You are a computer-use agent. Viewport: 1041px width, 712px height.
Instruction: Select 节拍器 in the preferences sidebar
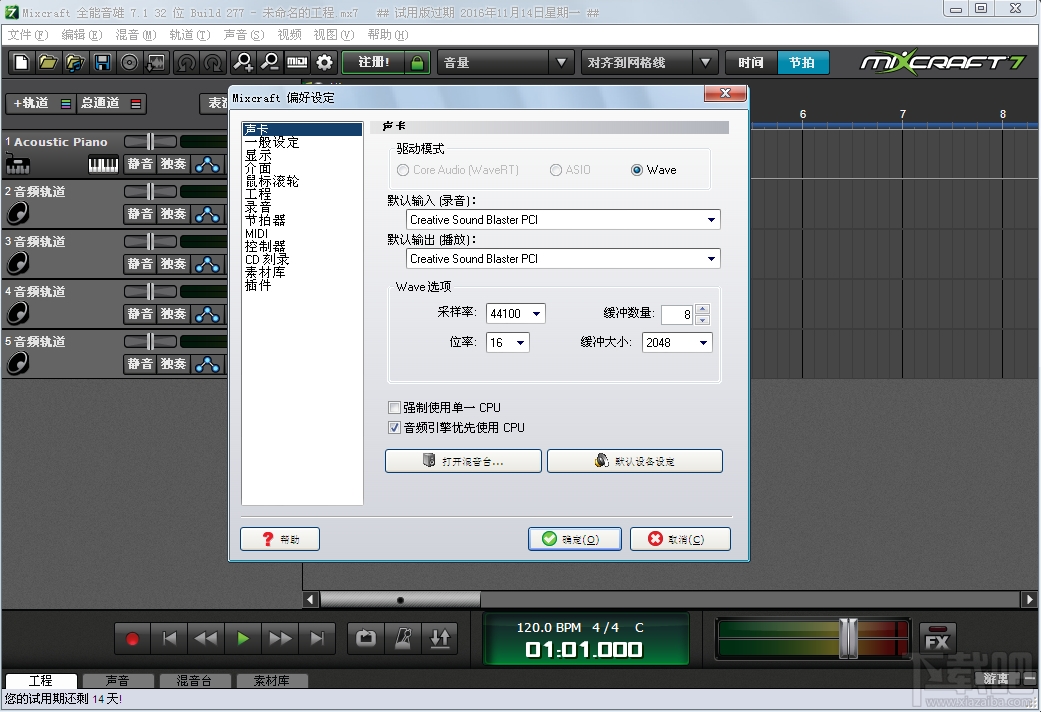pos(264,220)
